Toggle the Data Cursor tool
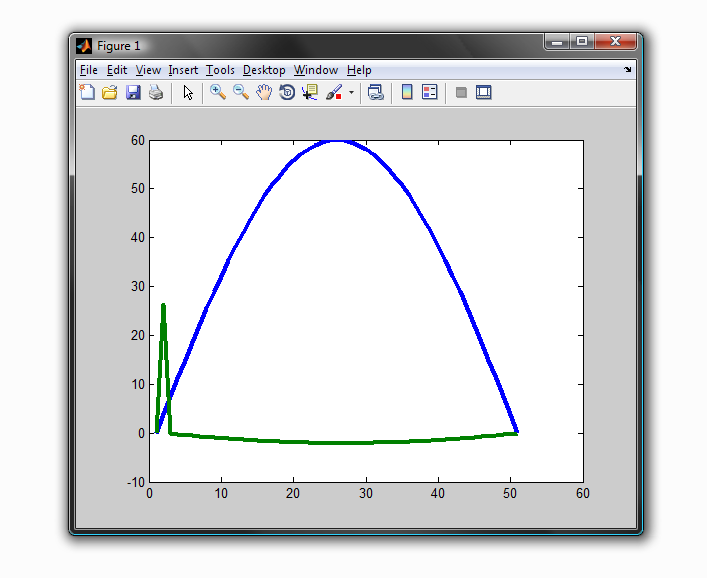This screenshot has height=578, width=707. 310,93
